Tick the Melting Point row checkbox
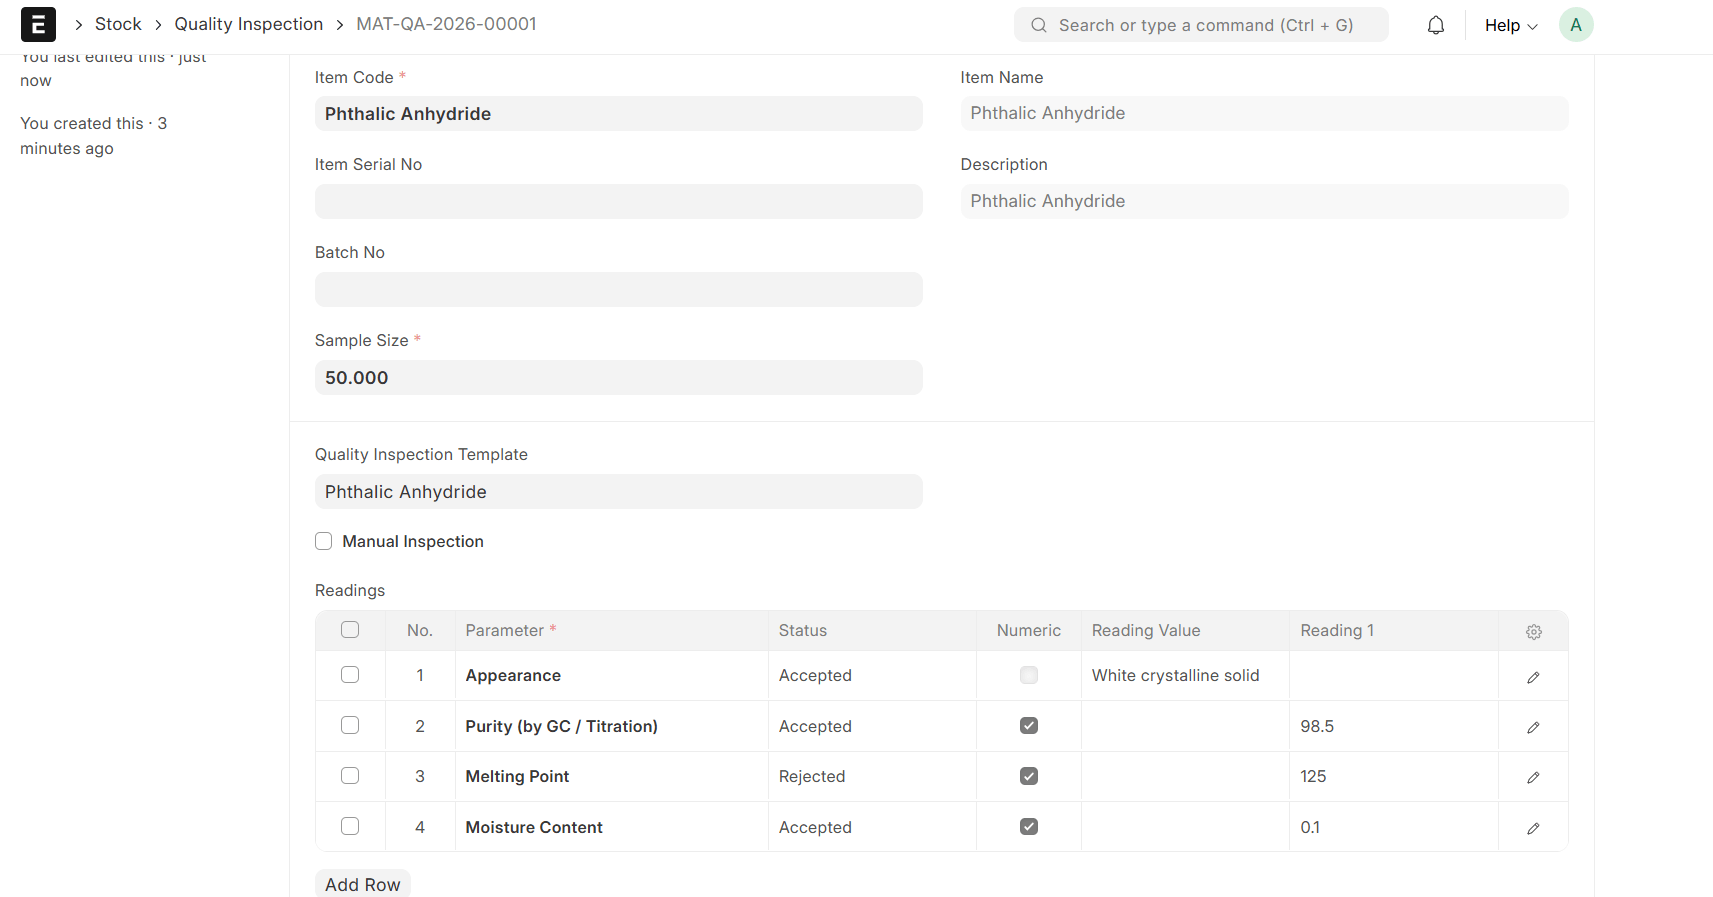Image resolution: width=1713 pixels, height=897 pixels. (x=350, y=776)
